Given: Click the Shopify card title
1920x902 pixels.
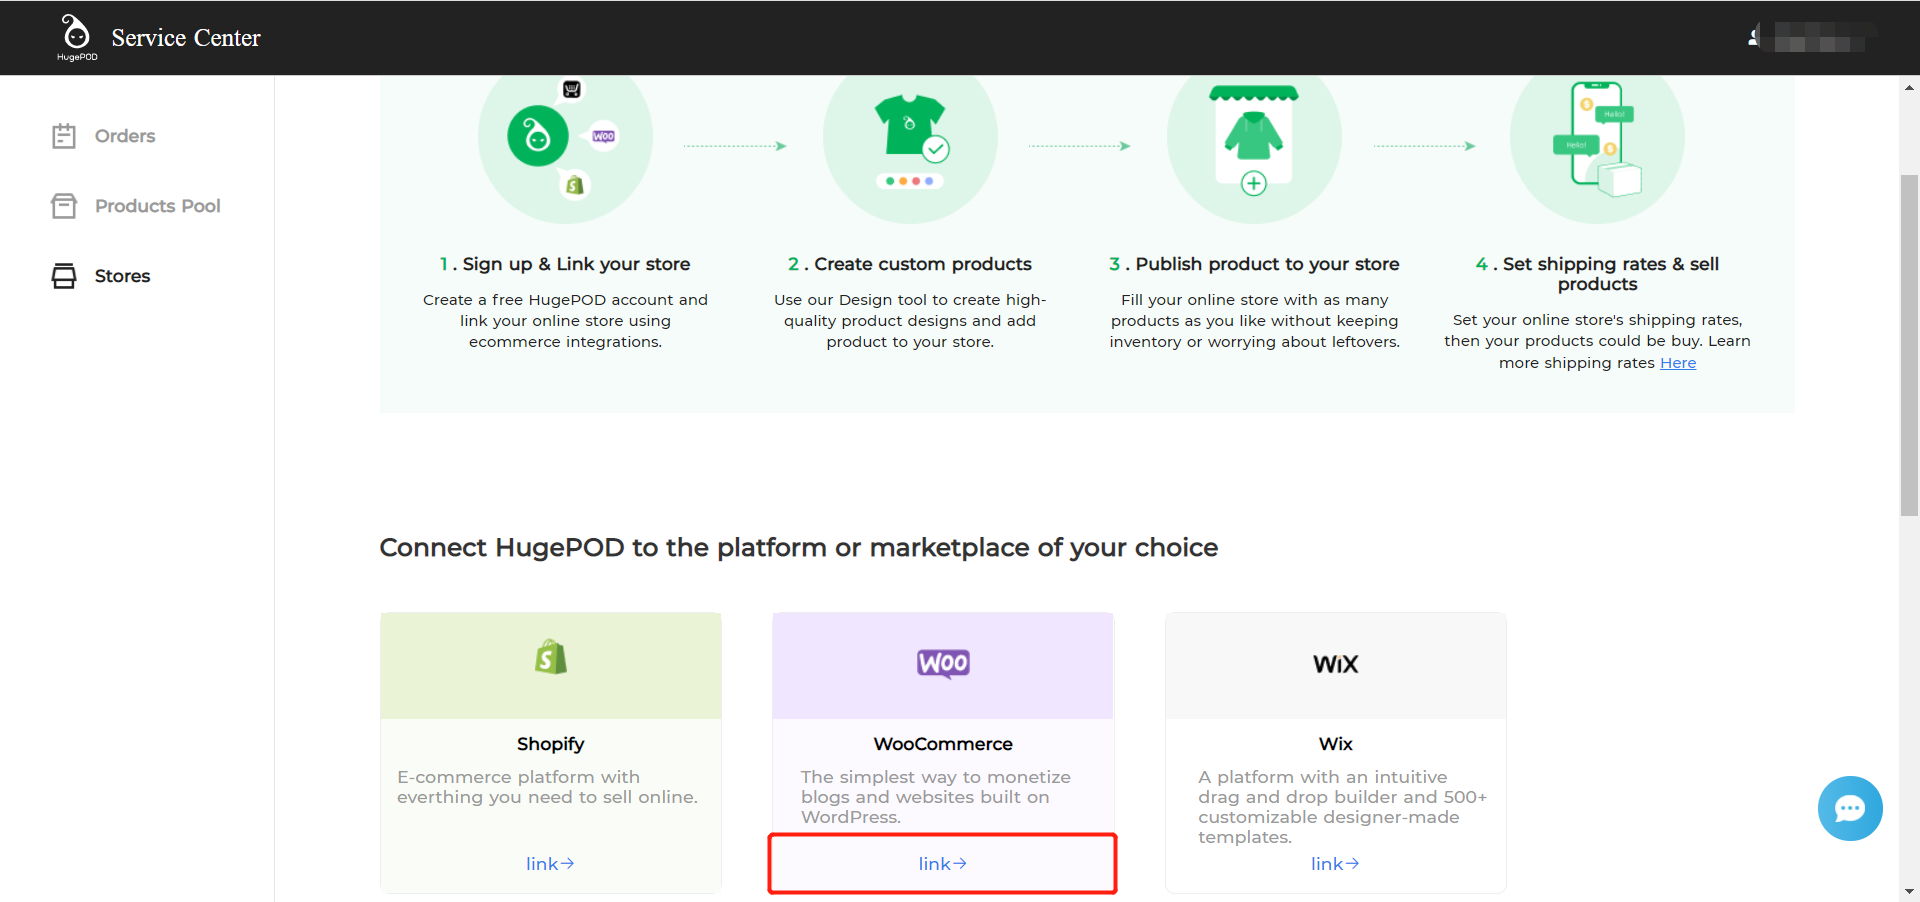Looking at the screenshot, I should [551, 744].
